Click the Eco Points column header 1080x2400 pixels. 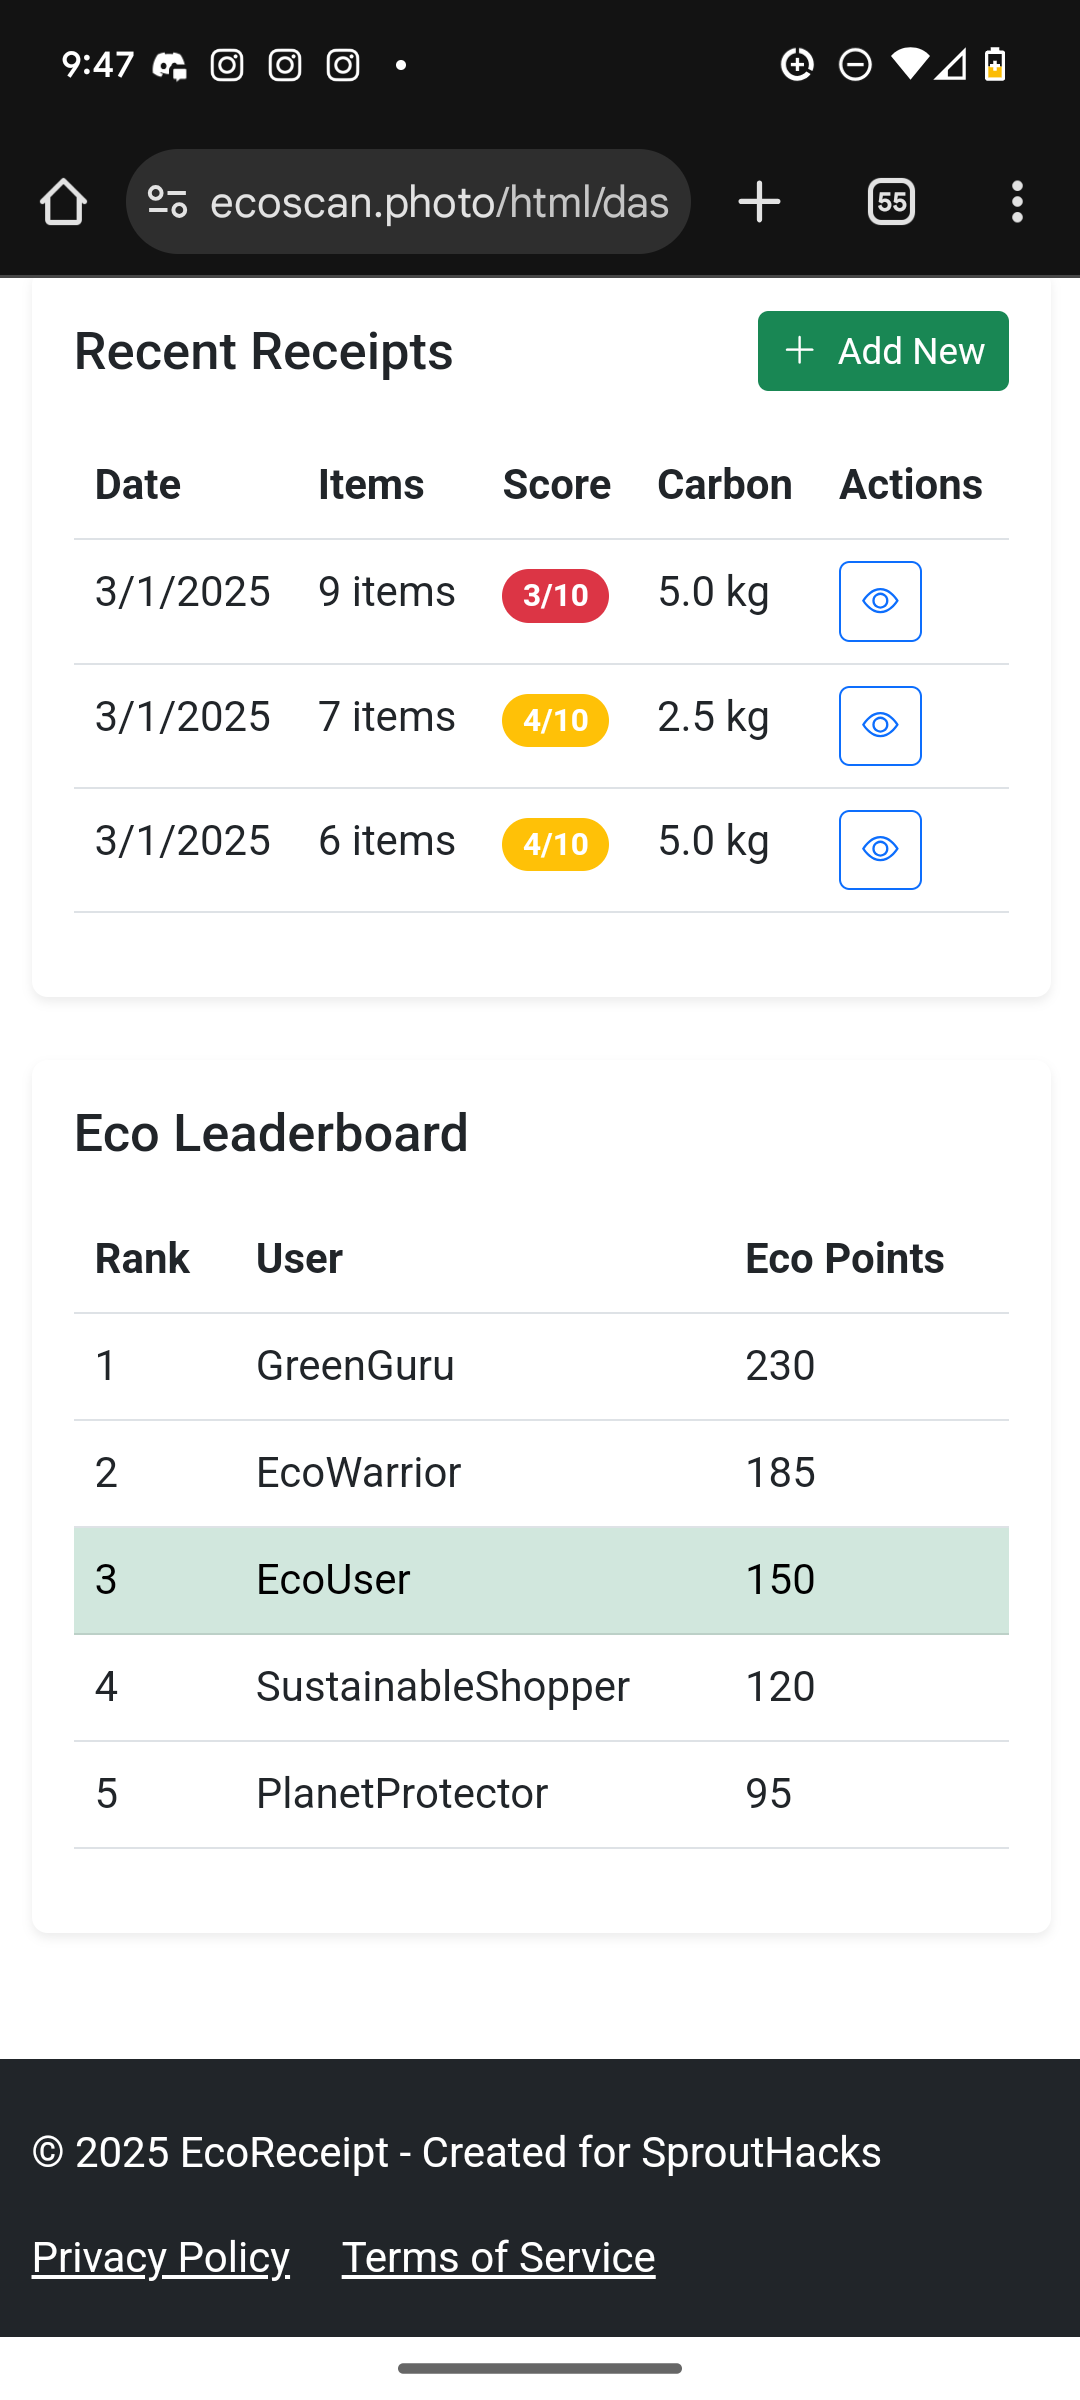(844, 1259)
